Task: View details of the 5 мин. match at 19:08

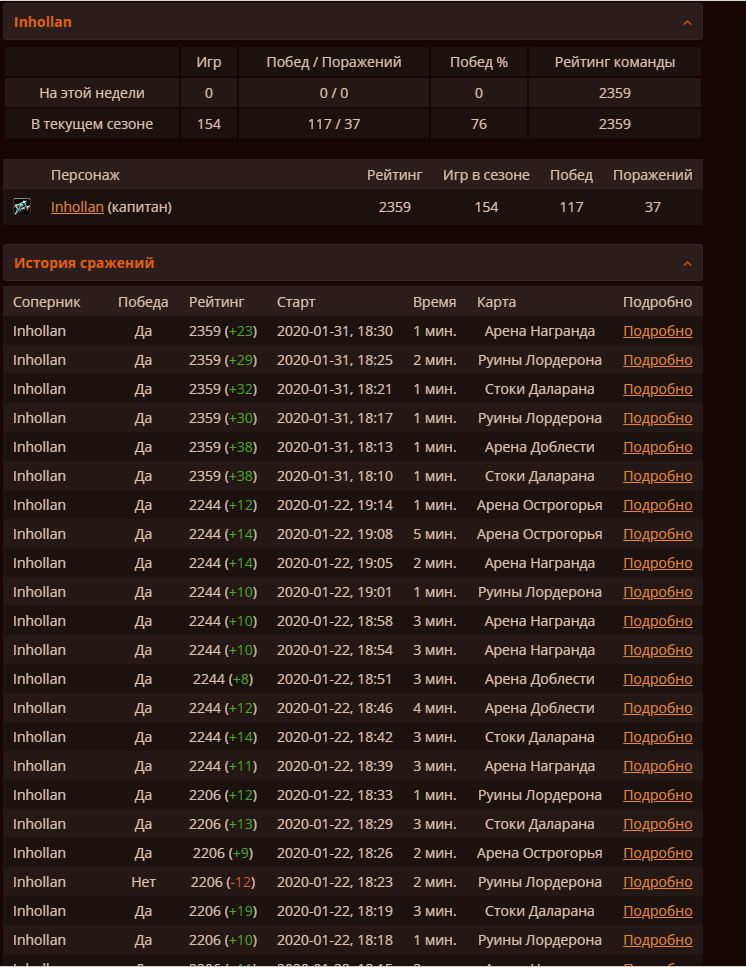Action: (x=657, y=534)
